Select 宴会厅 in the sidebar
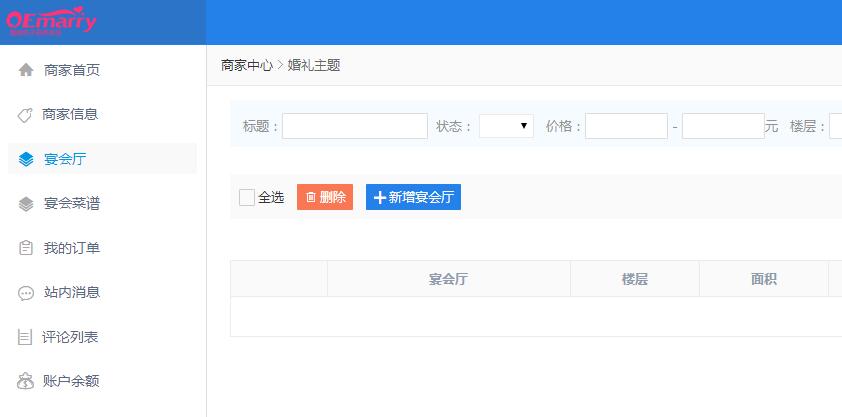This screenshot has width=842, height=417. [102, 159]
